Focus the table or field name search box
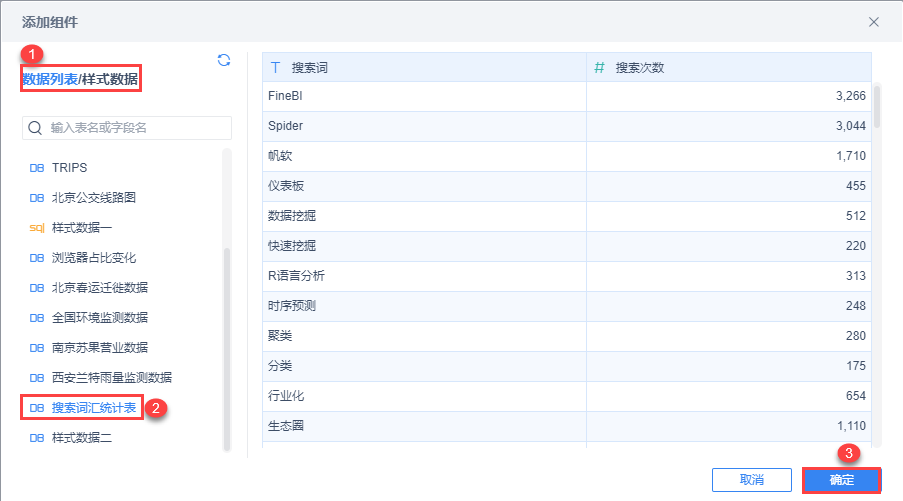This screenshot has width=903, height=501. pyautogui.click(x=137, y=128)
